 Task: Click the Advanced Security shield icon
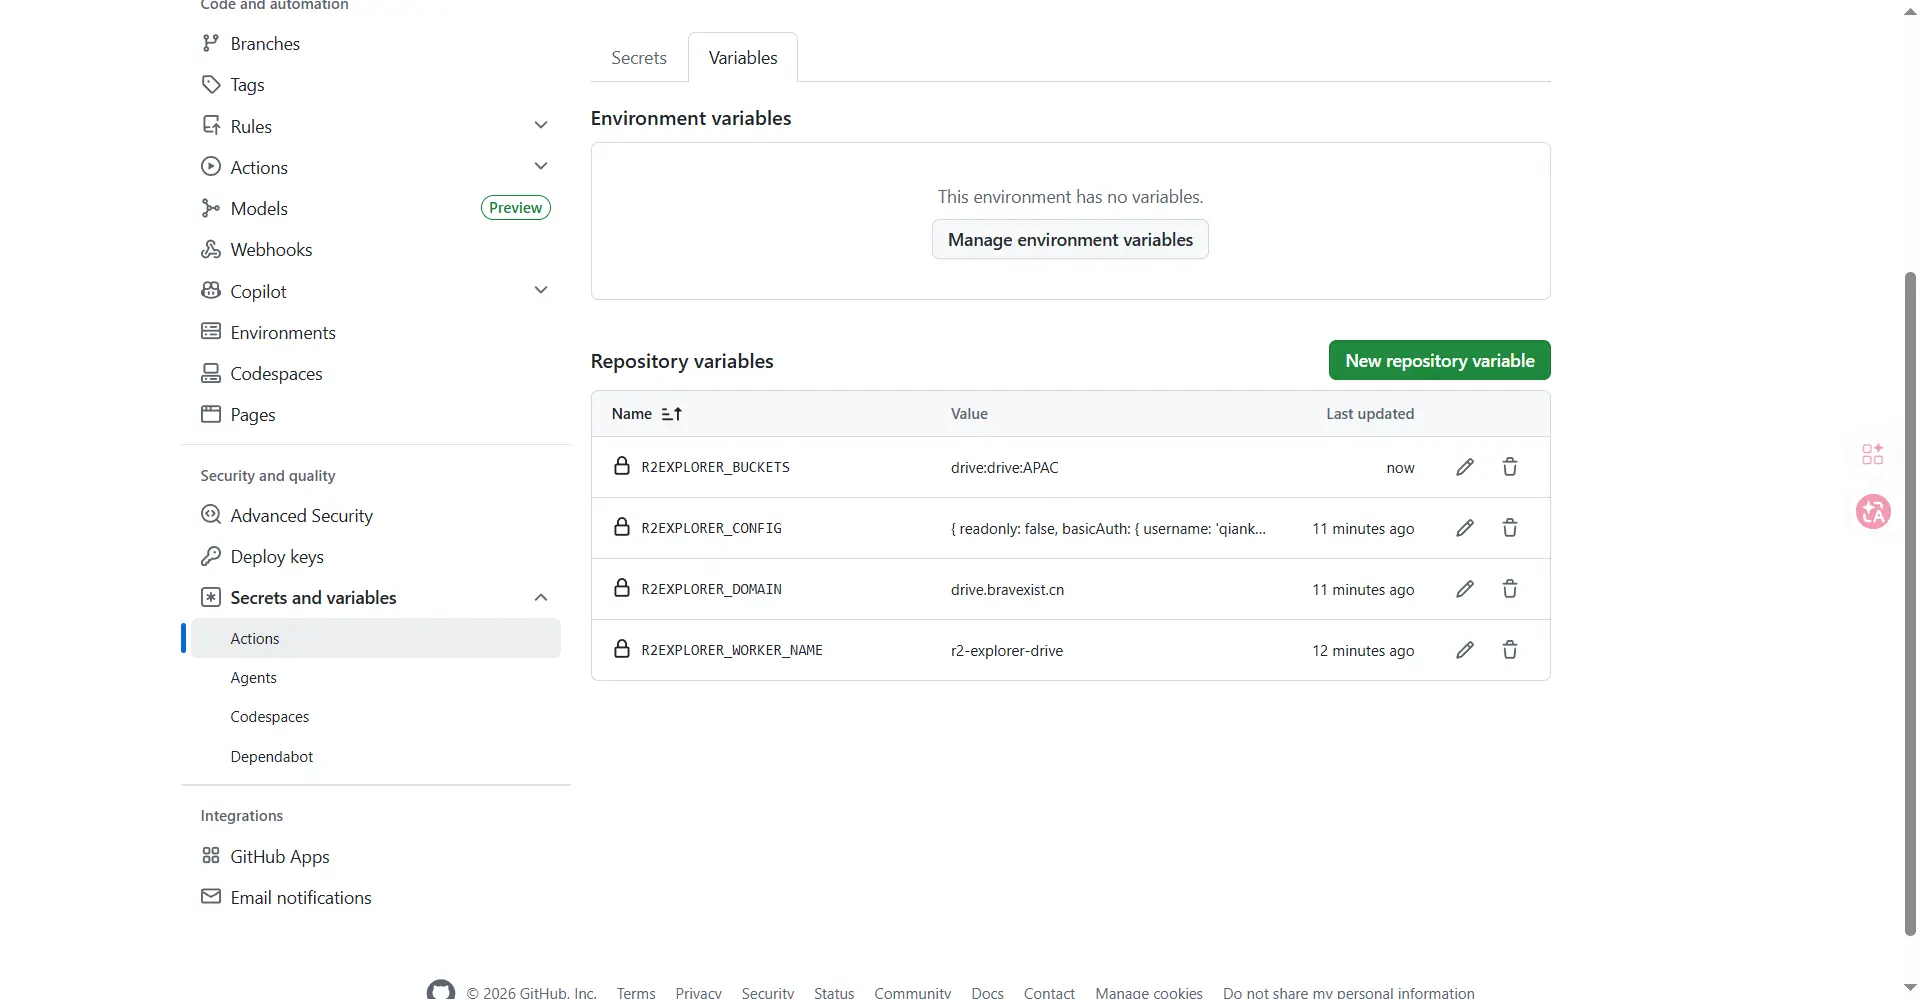click(x=210, y=515)
